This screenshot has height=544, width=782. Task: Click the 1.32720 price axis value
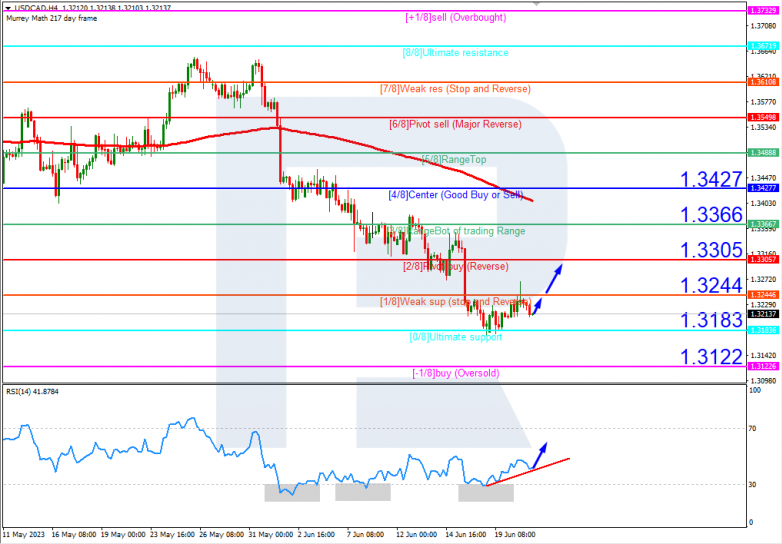pyautogui.click(x=764, y=279)
